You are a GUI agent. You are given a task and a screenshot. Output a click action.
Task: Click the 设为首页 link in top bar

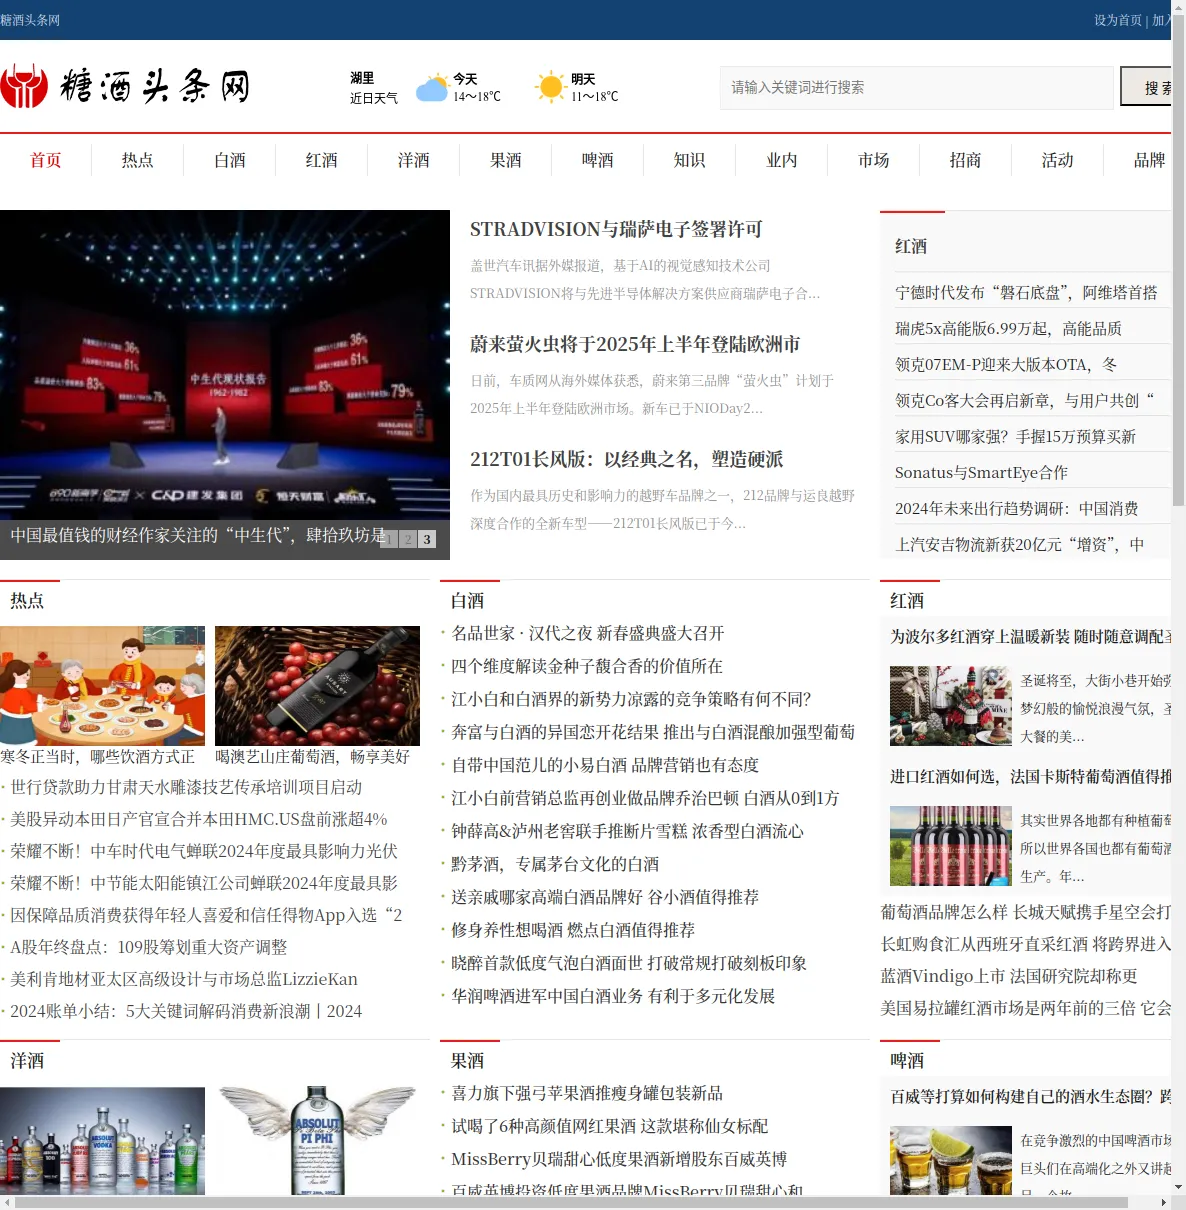[x=1118, y=20]
